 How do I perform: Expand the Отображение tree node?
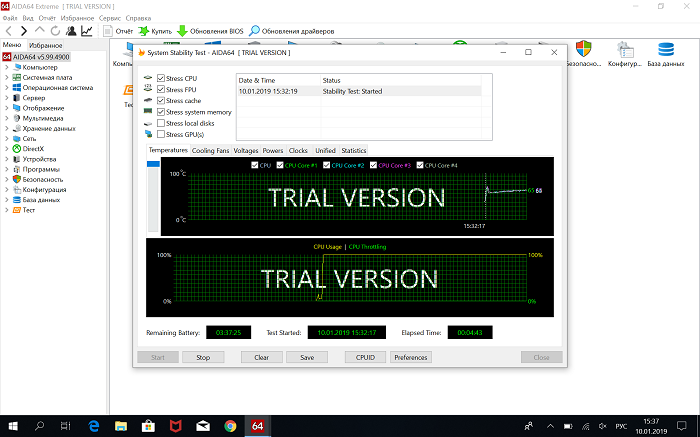7,108
